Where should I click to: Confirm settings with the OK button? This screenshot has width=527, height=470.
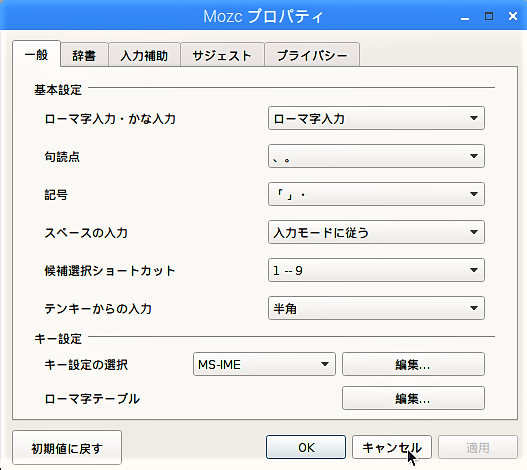[x=306, y=447]
